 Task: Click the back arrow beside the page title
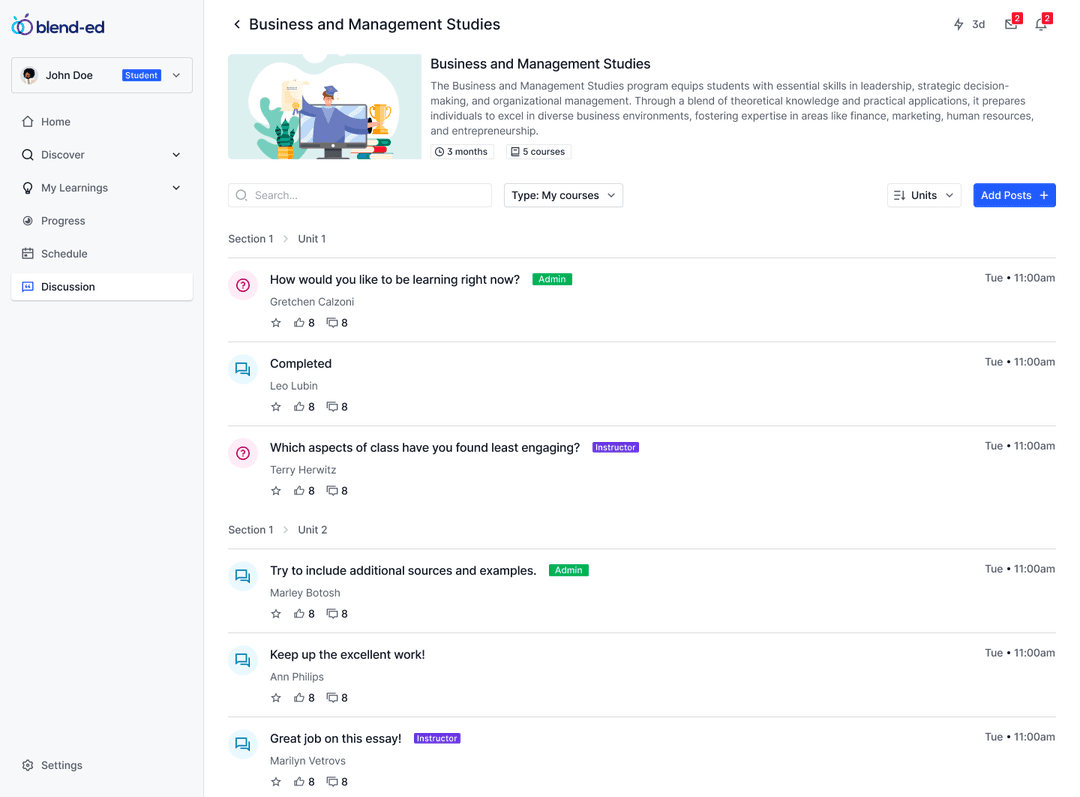(x=237, y=24)
